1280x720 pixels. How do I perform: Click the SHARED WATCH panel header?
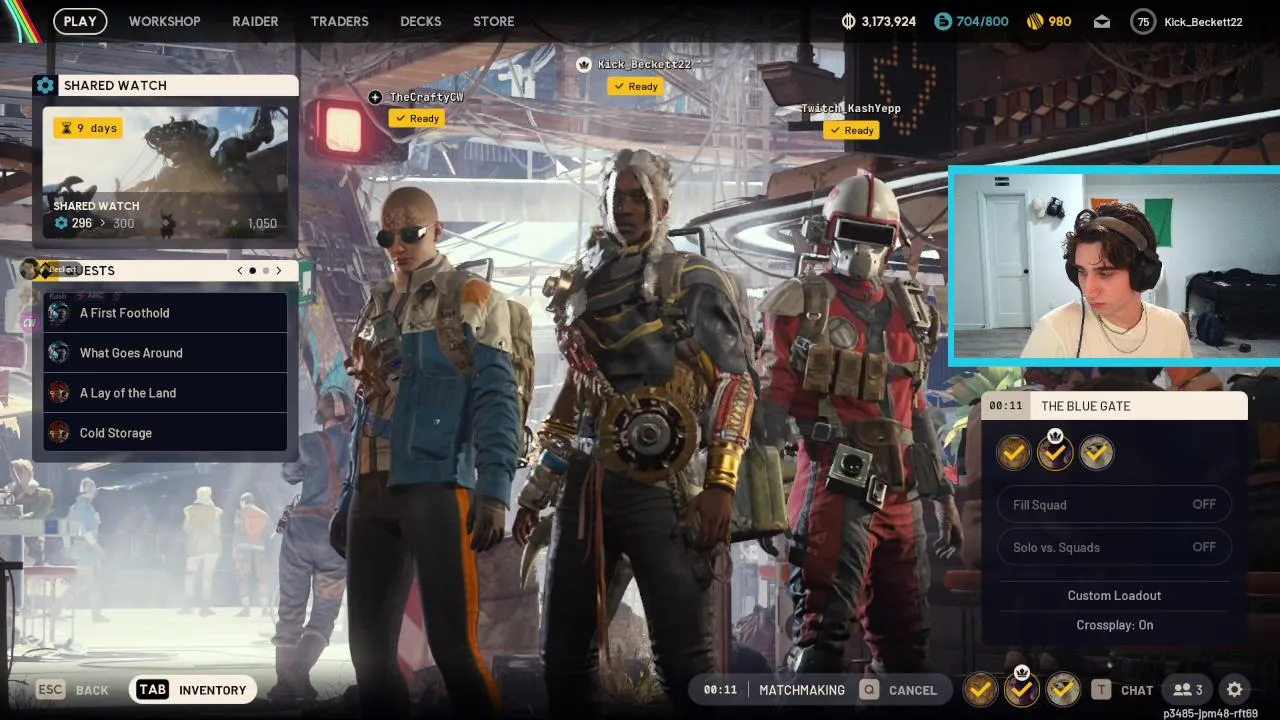click(x=166, y=85)
